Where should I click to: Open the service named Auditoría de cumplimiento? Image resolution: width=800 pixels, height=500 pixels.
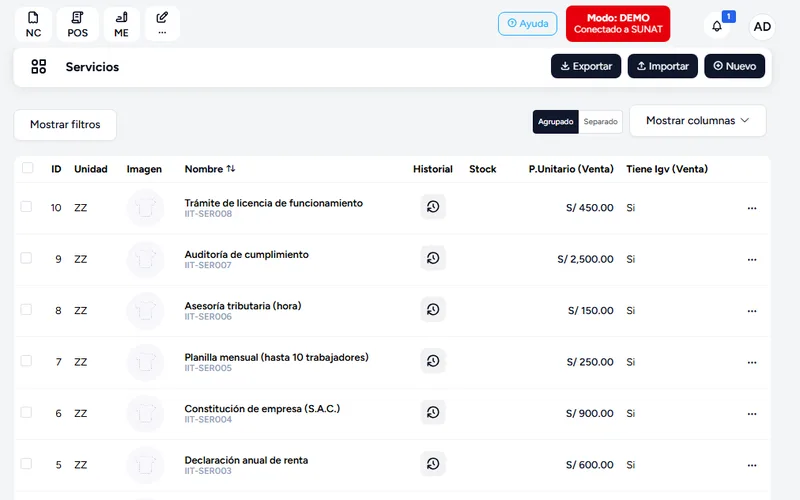coord(246,255)
